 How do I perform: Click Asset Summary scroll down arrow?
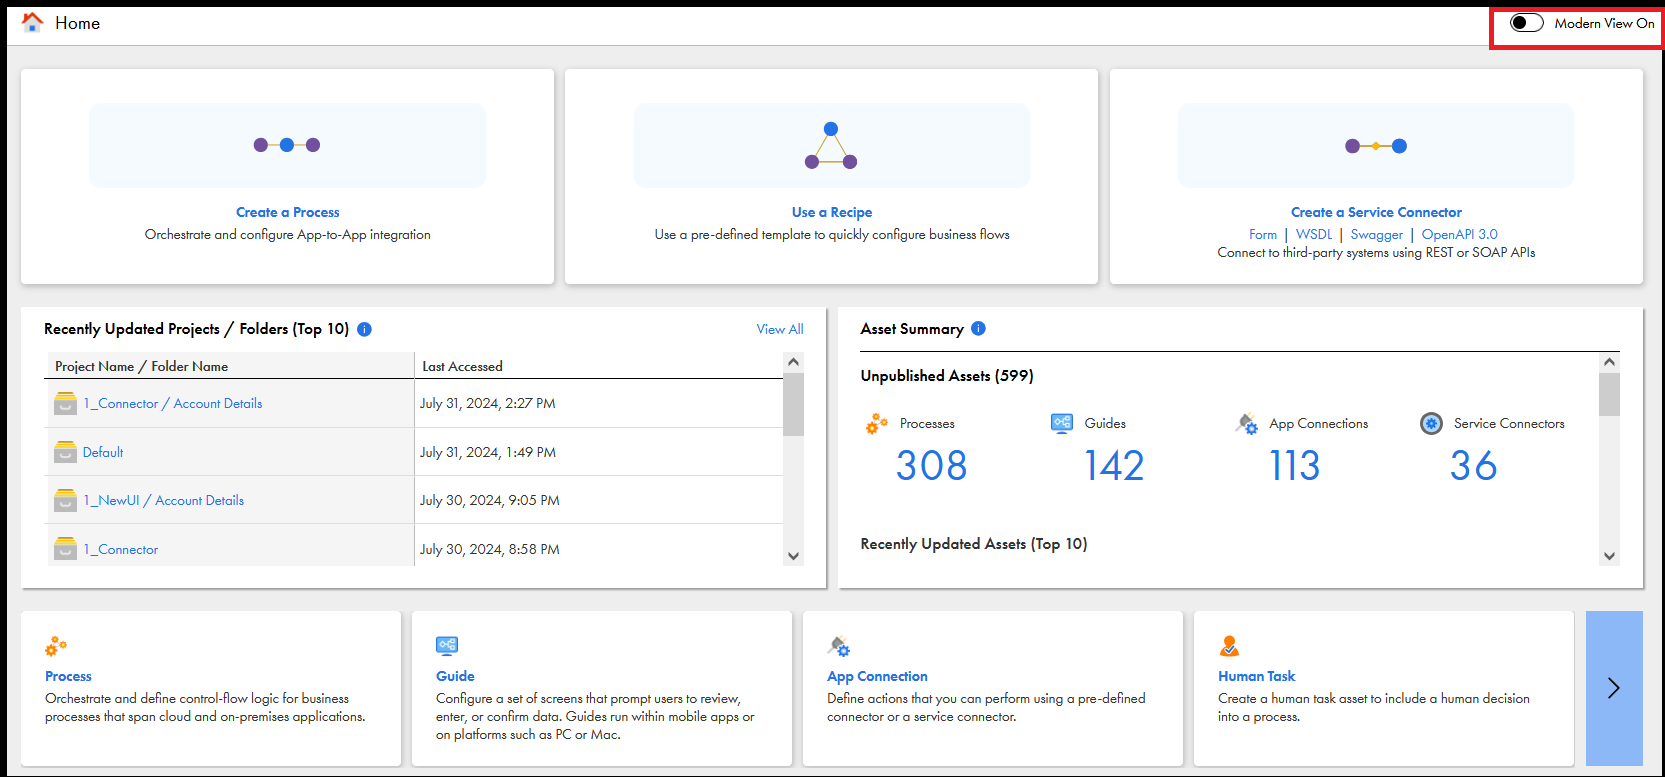tap(1609, 556)
